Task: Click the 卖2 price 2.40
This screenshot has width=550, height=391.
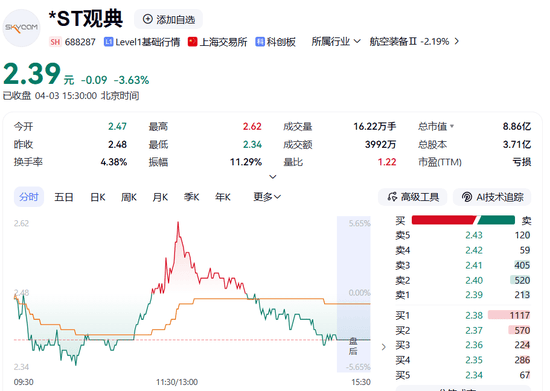Action: click(474, 280)
